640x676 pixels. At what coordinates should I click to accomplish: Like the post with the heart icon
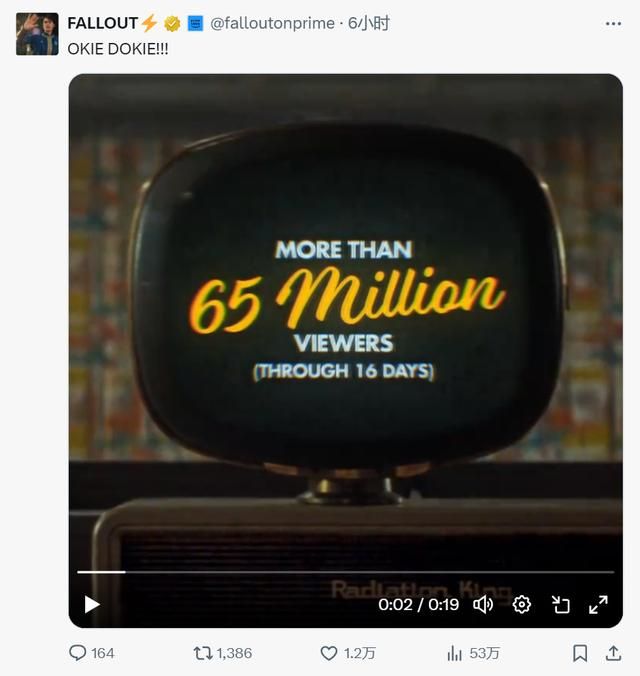(x=329, y=653)
